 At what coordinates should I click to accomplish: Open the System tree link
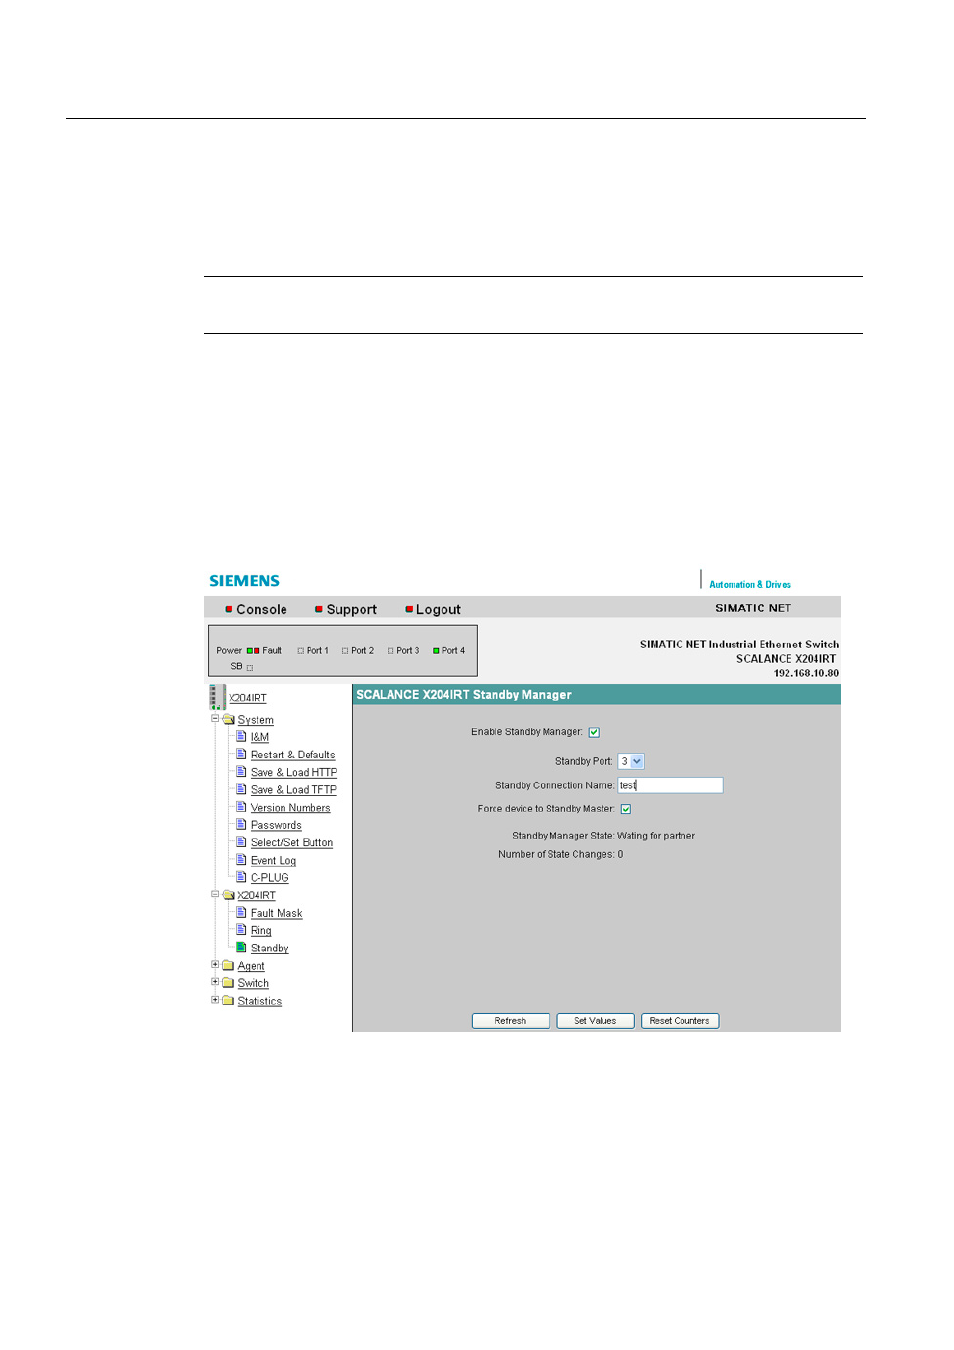click(x=255, y=720)
